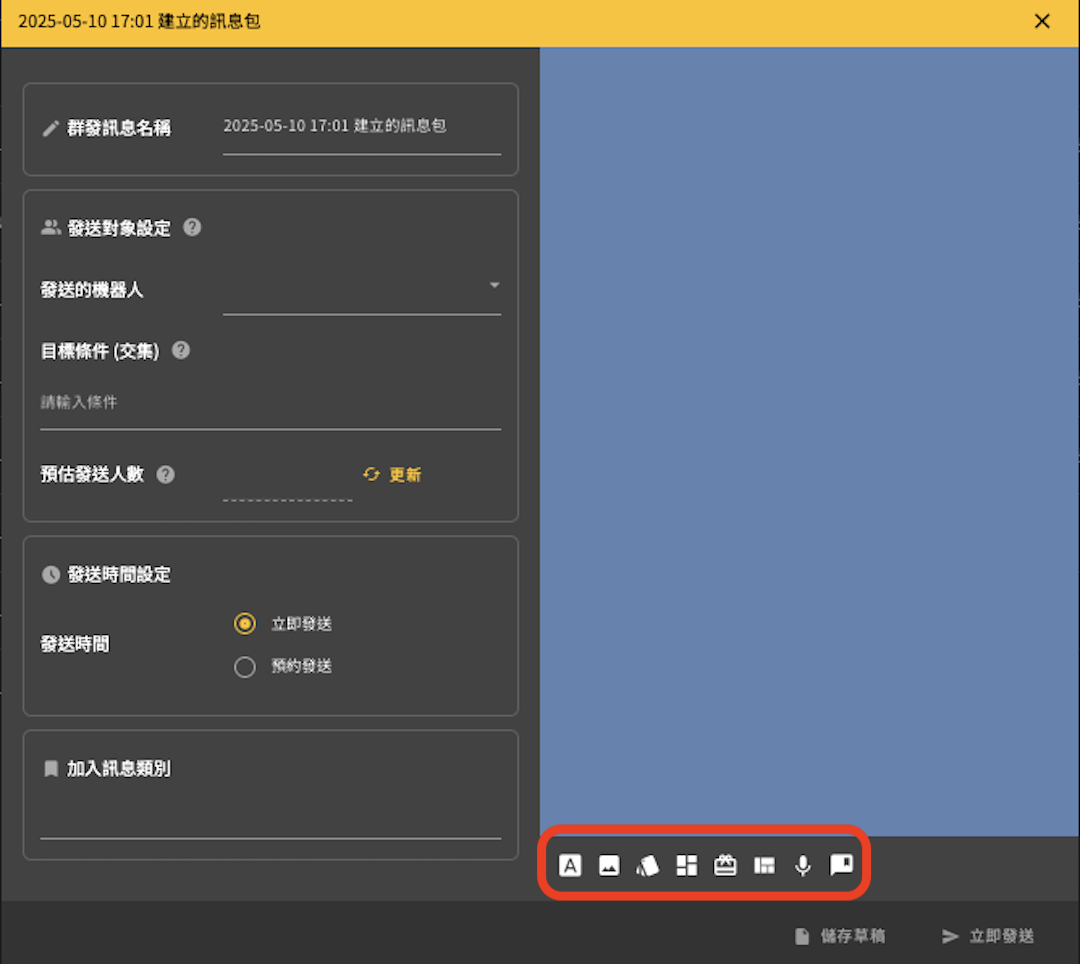Add a coupon gift message
Viewport: 1080px width, 964px height.
(x=725, y=865)
